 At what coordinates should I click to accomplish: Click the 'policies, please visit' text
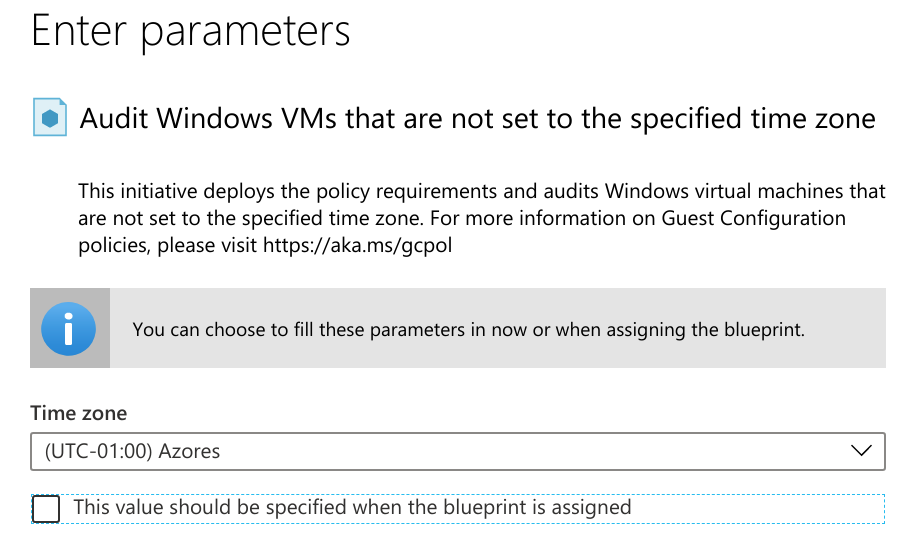click(168, 245)
